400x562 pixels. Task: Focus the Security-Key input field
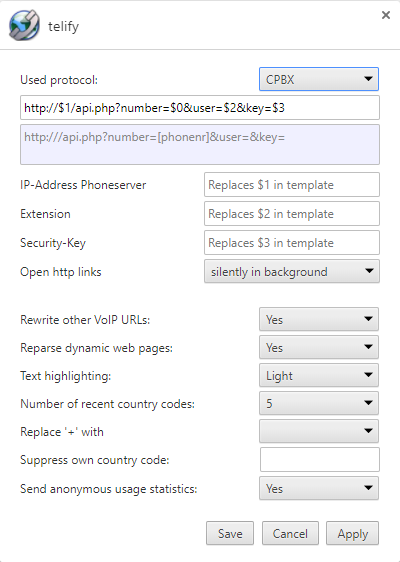point(292,243)
